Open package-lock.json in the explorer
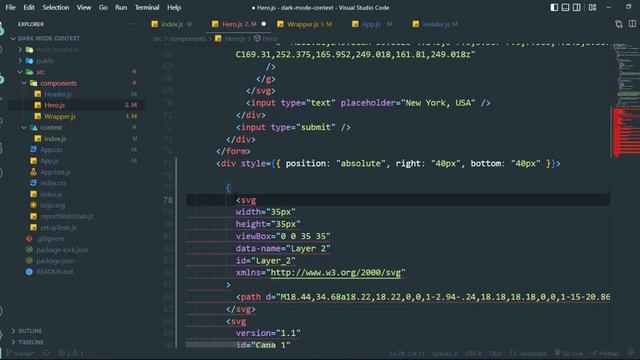The image size is (640, 360). 62,250
